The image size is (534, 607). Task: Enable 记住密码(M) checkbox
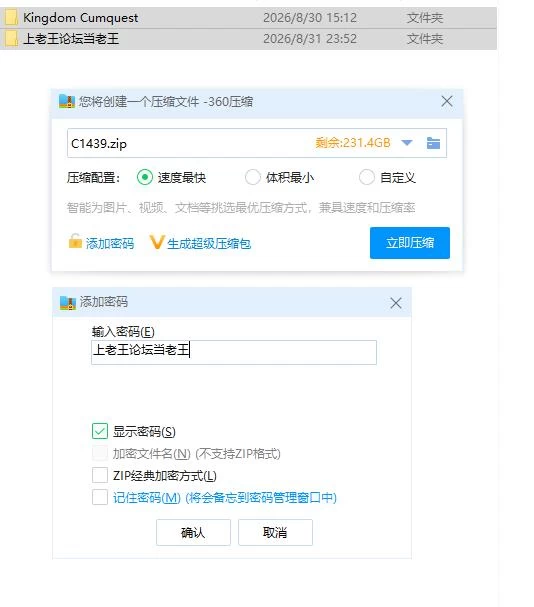[100, 497]
